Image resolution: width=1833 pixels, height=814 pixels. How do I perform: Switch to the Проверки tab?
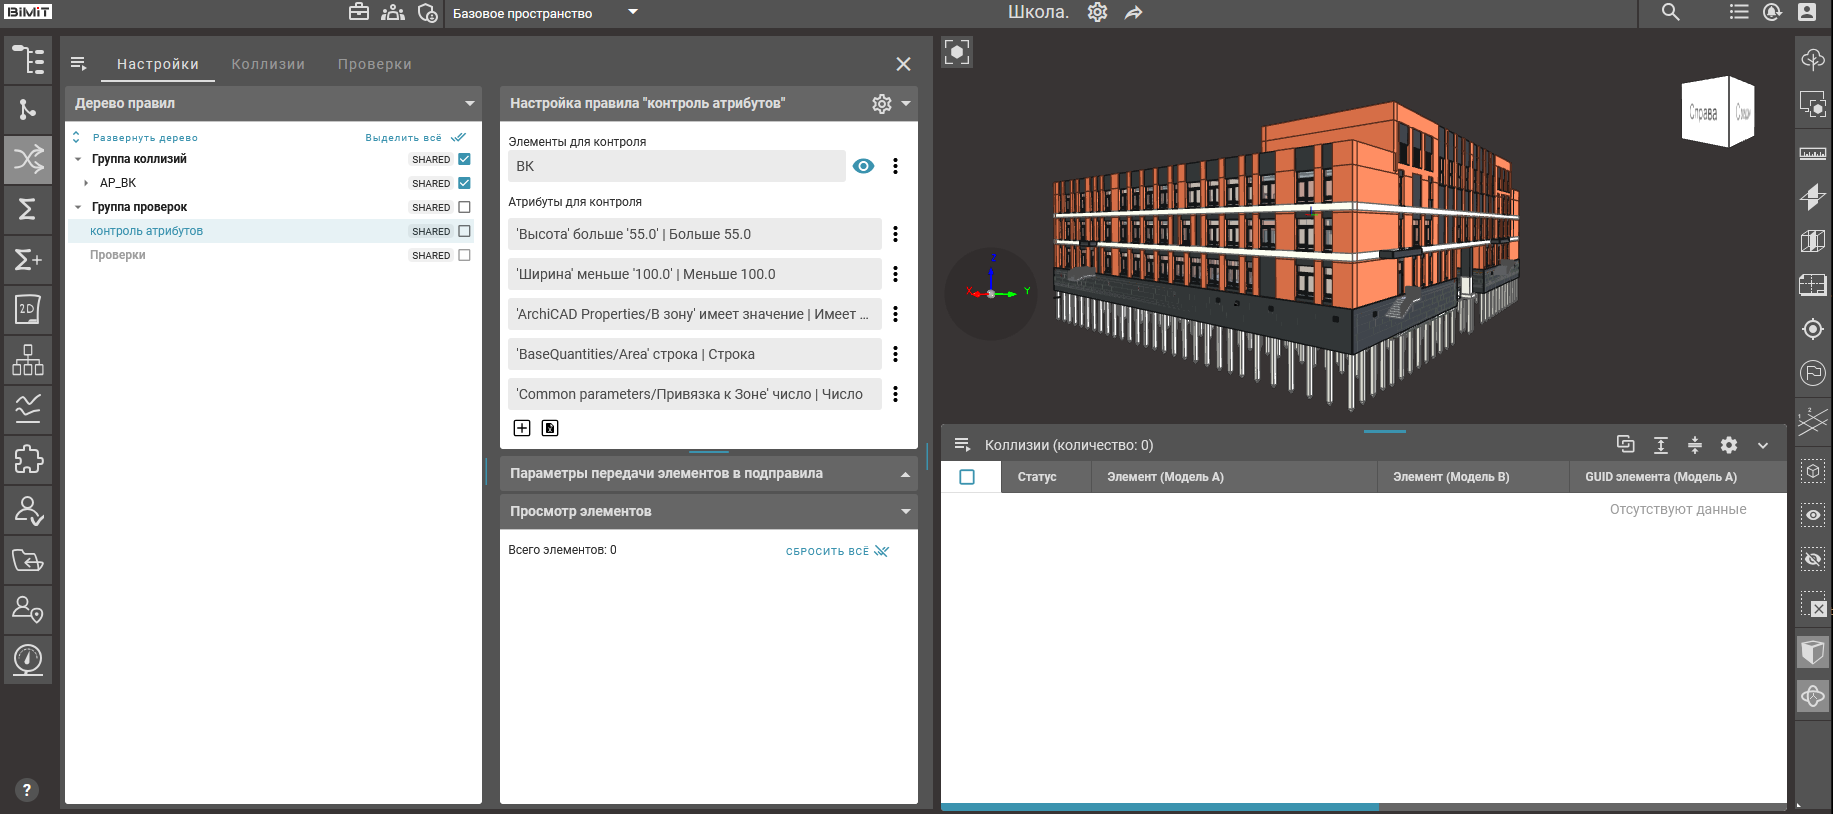click(374, 64)
